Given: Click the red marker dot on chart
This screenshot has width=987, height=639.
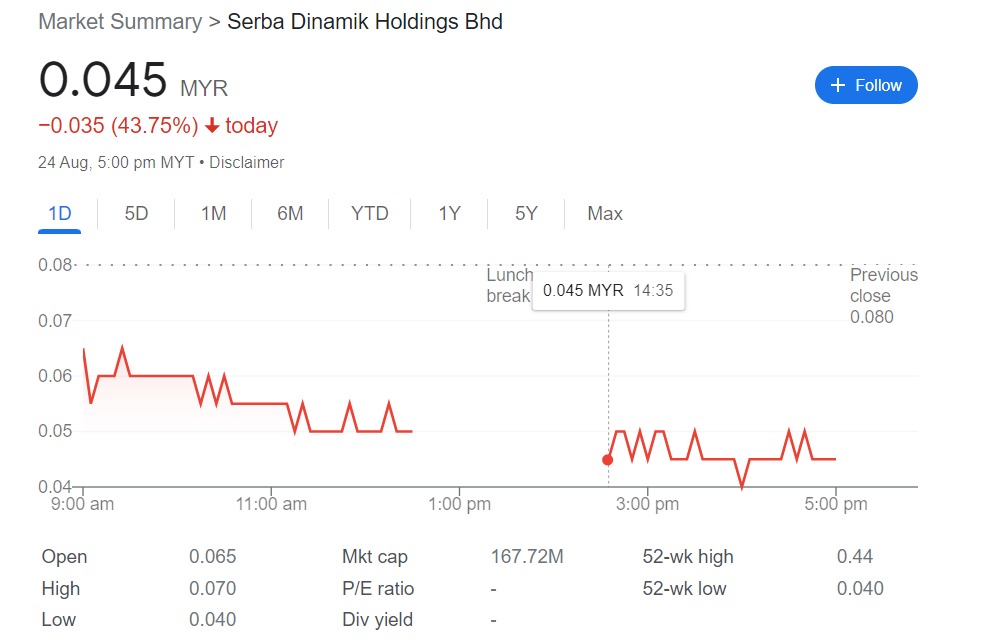Looking at the screenshot, I should [x=607, y=460].
